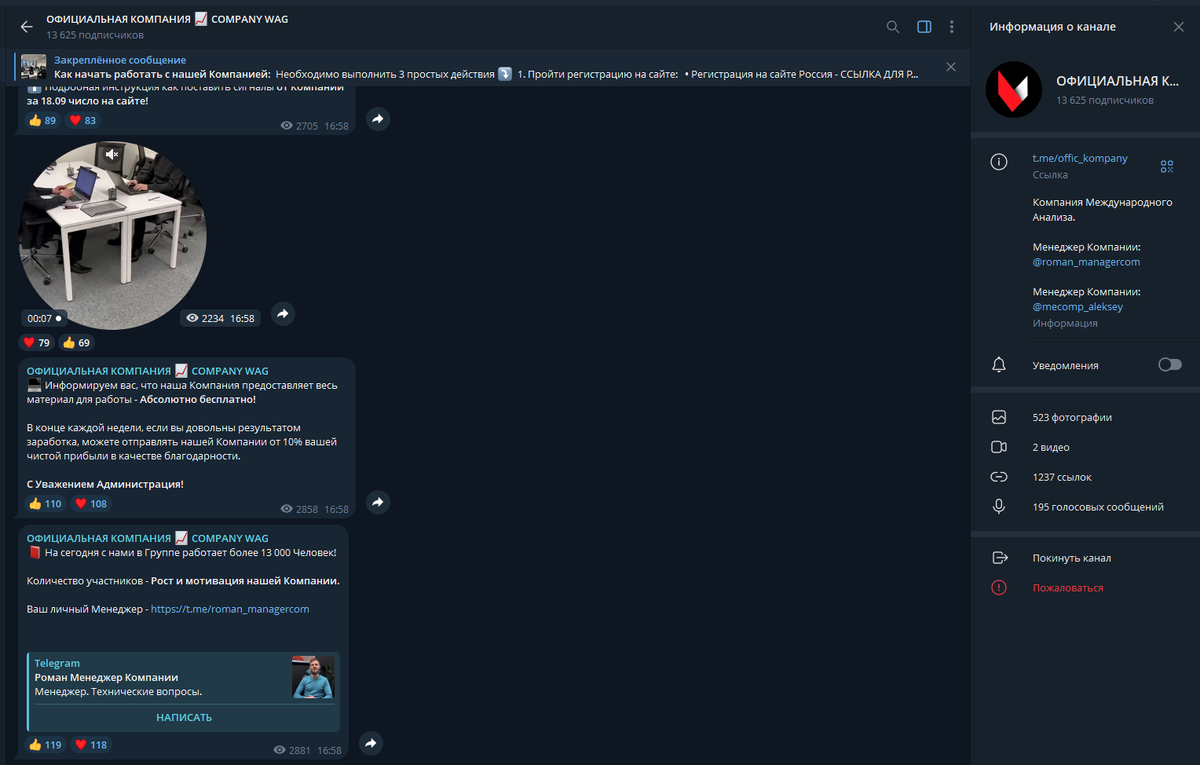The width and height of the screenshot is (1200, 765).
Task: Unmute the round video message
Action: [x=112, y=154]
